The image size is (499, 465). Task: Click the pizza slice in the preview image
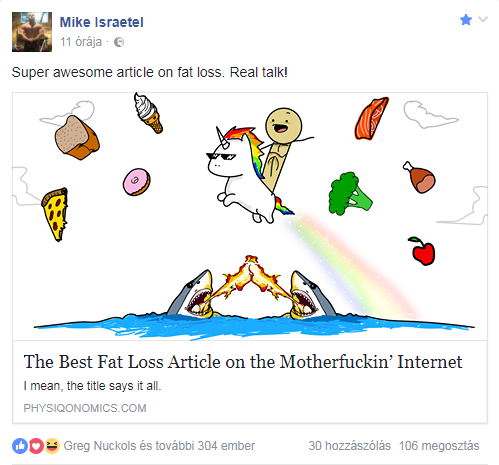pyautogui.click(x=55, y=214)
